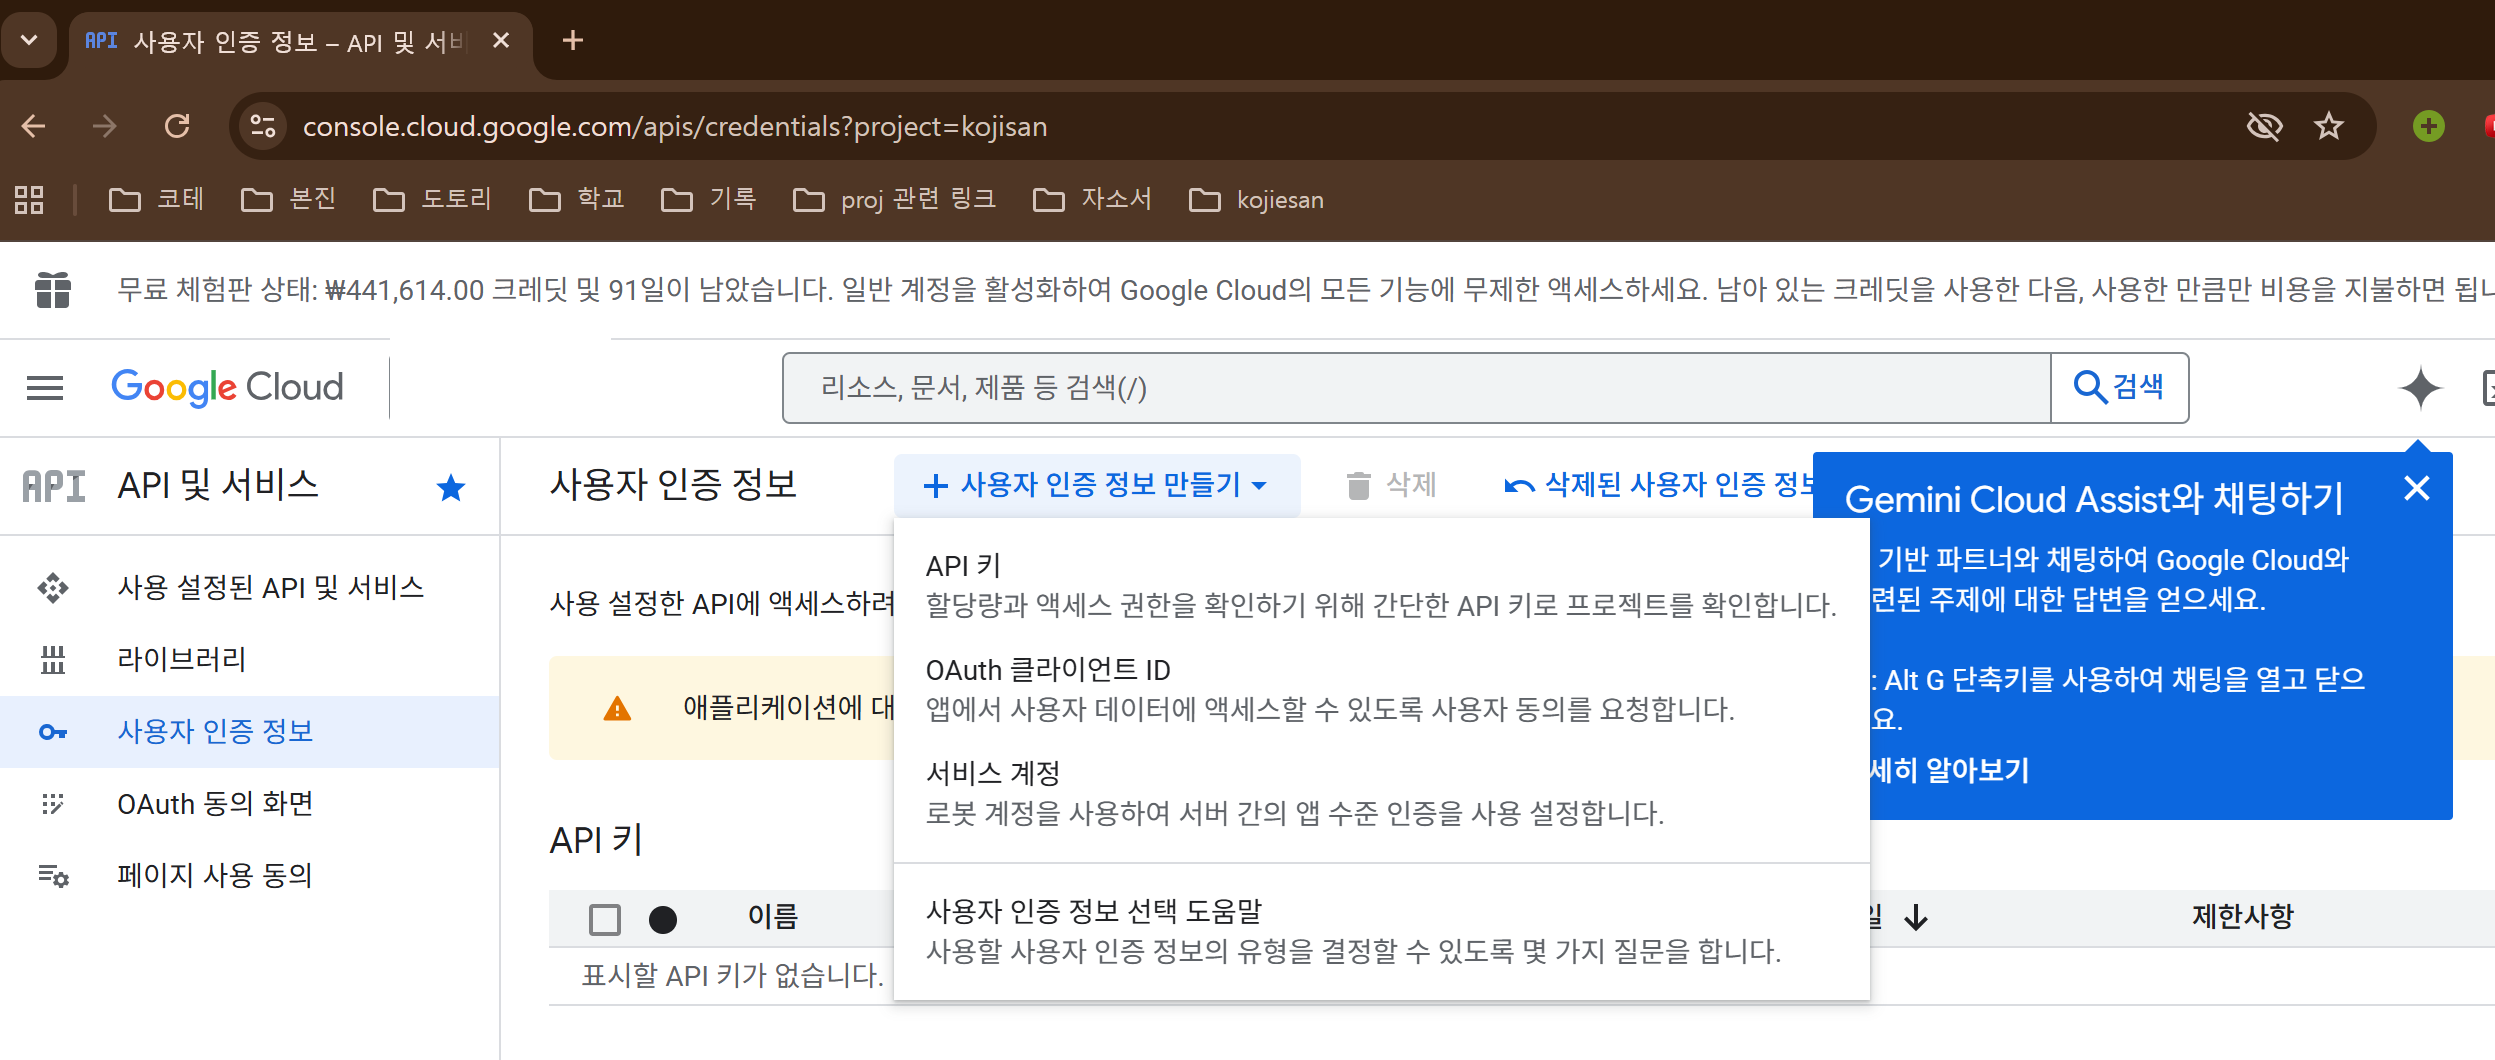2495x1060 pixels.
Task: Open the 기록 bookmark folder
Action: point(708,200)
